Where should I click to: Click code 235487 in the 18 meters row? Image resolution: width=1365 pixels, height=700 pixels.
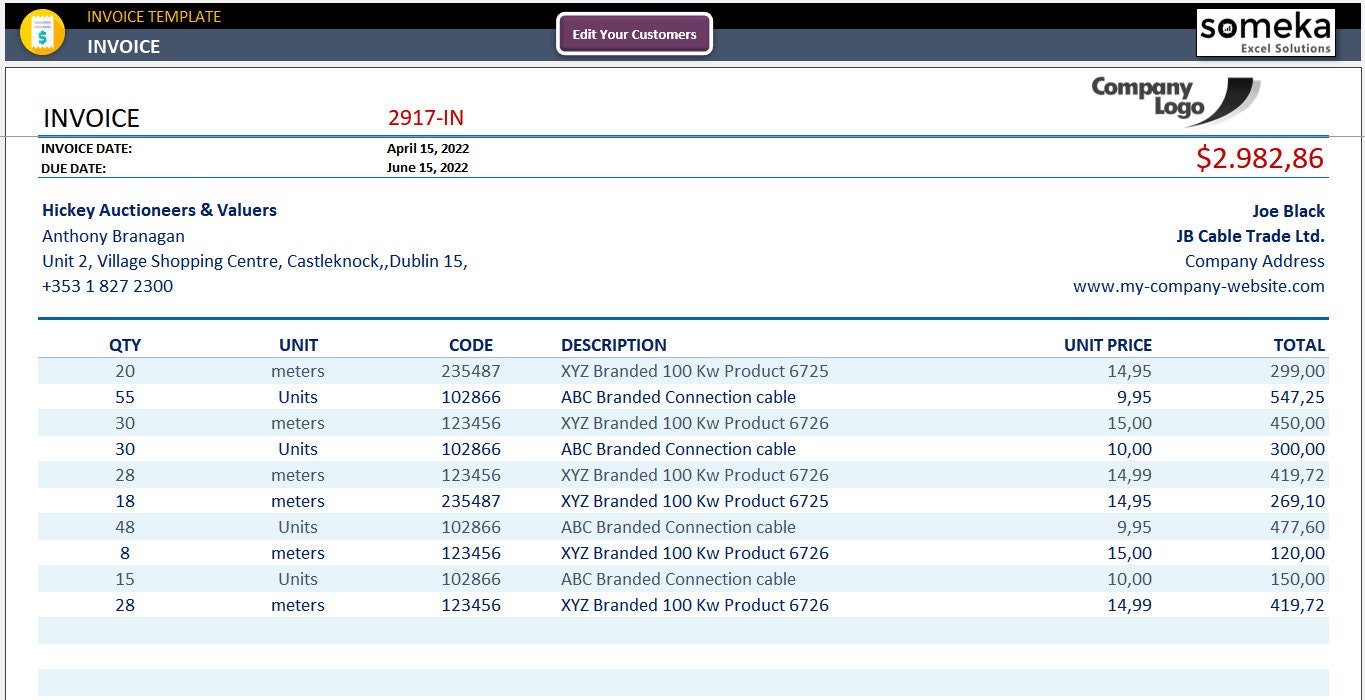point(471,501)
